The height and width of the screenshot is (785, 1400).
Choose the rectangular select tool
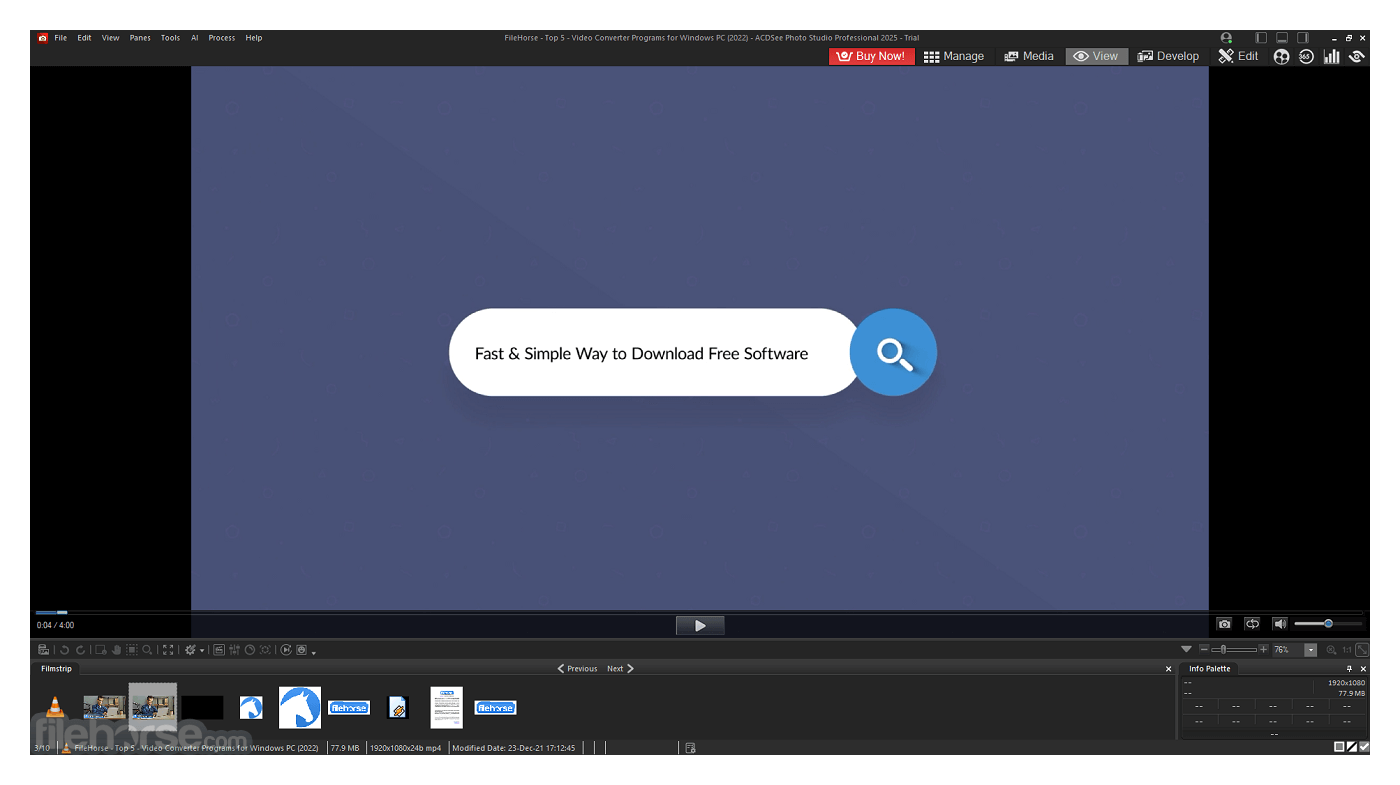(132, 650)
